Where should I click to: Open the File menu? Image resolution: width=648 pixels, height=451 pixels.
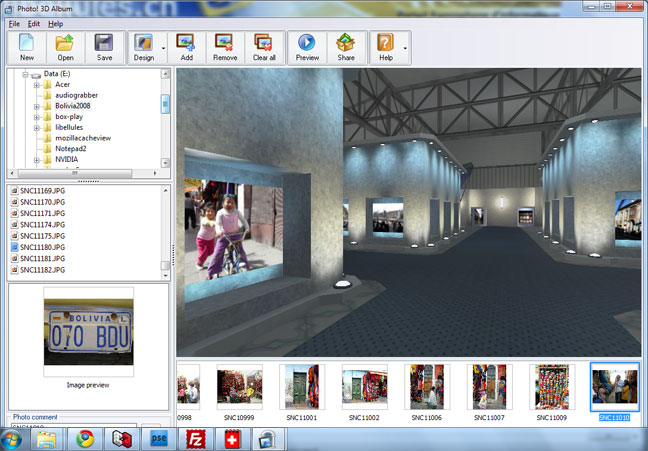[x=14, y=24]
